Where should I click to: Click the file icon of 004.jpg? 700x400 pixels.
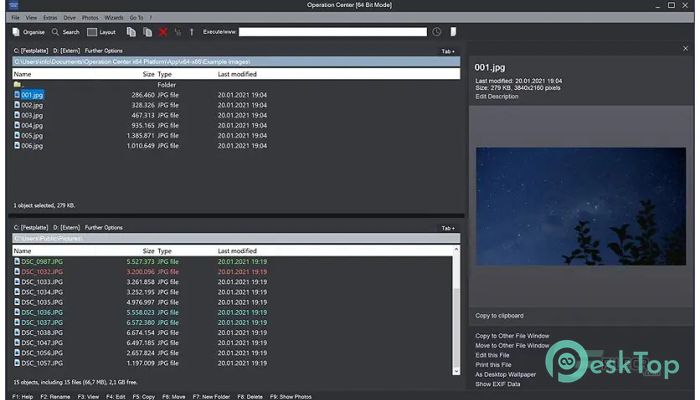(x=17, y=125)
